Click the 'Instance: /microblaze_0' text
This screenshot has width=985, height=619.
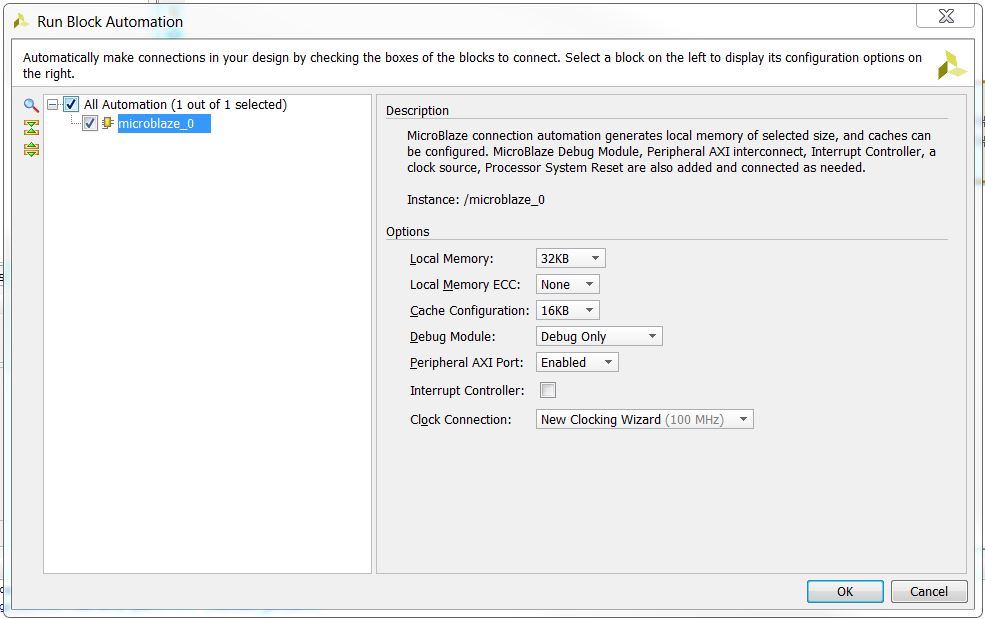tap(476, 199)
